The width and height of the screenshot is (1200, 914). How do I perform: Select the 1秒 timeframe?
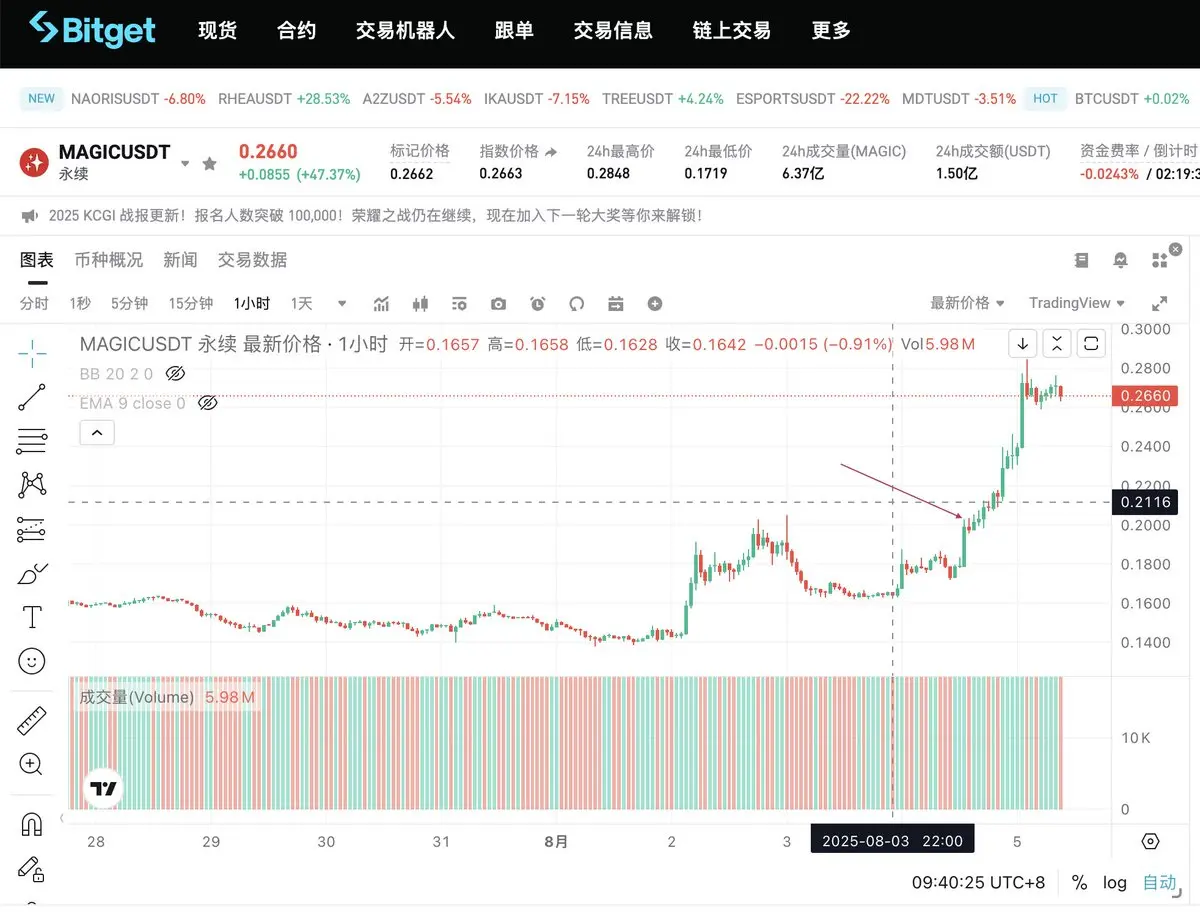[80, 303]
